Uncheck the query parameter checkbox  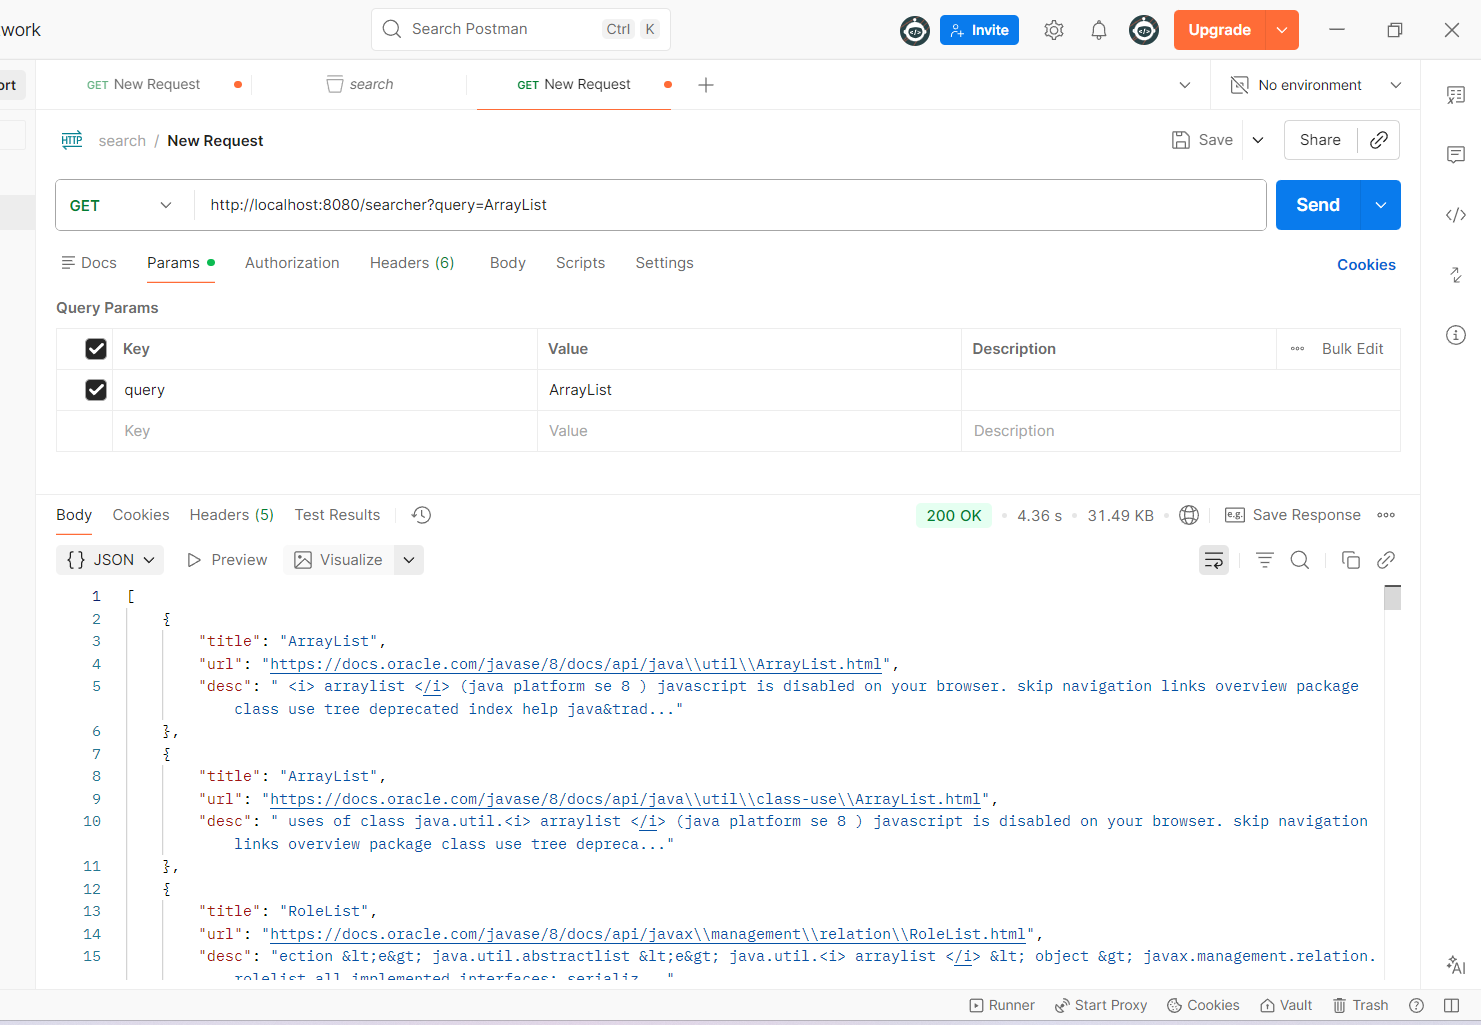coord(96,390)
